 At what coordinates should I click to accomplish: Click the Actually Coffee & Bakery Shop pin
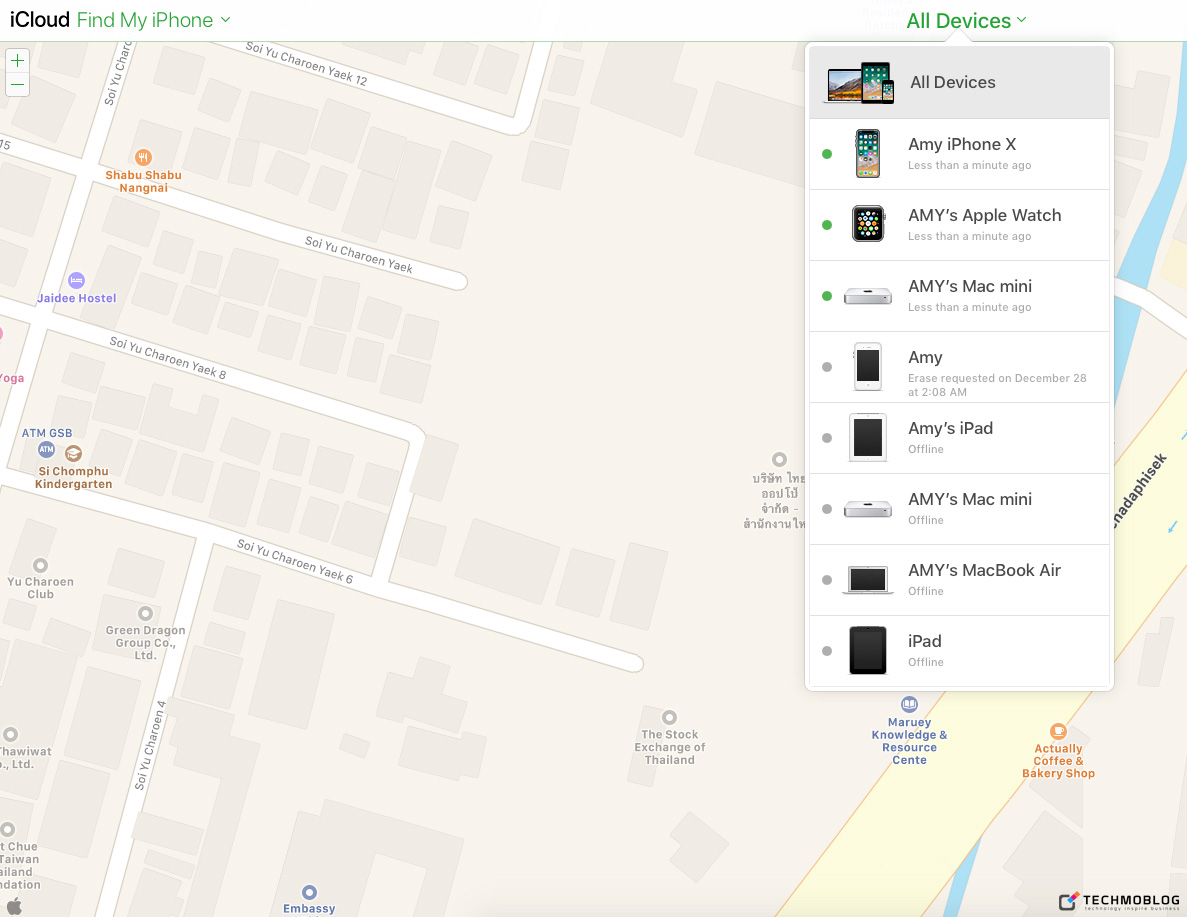click(x=1058, y=731)
